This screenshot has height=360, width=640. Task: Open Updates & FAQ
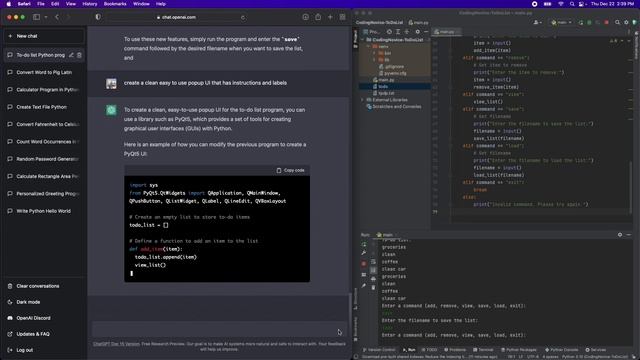(x=44, y=334)
